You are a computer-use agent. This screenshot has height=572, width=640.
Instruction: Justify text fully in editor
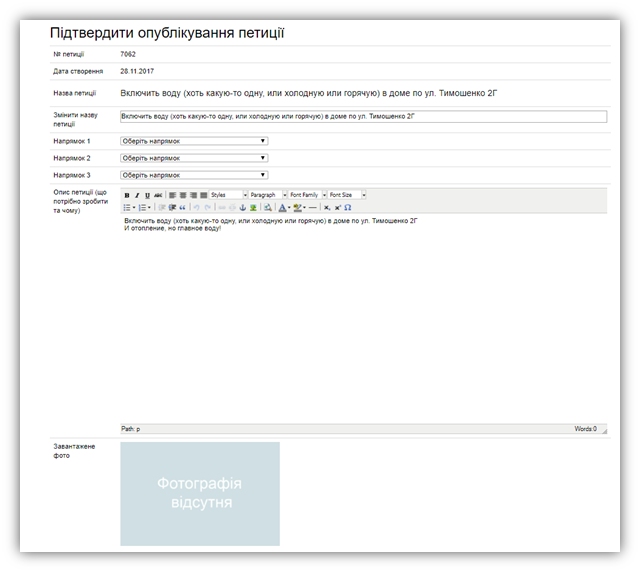click(x=203, y=195)
